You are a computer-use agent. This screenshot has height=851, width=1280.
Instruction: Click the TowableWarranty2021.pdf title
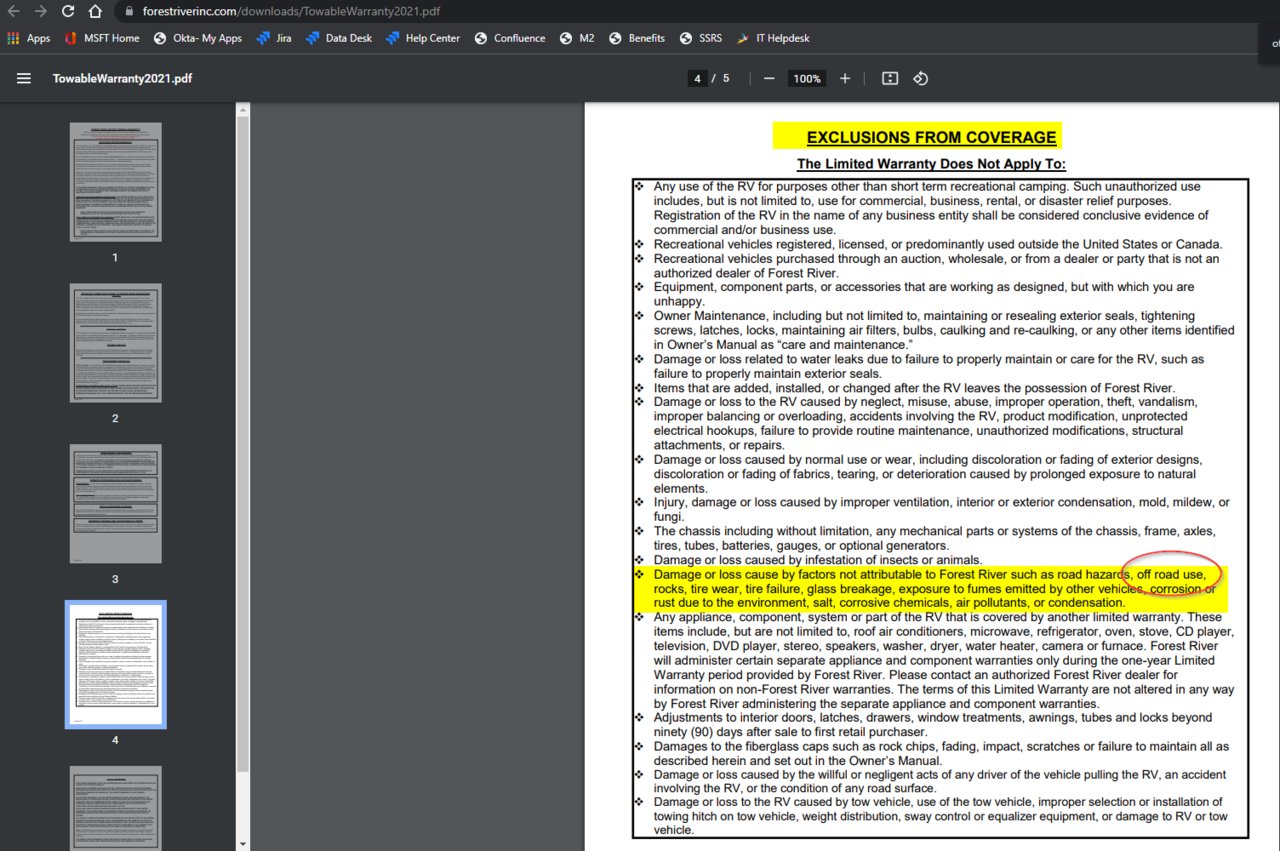(122, 78)
